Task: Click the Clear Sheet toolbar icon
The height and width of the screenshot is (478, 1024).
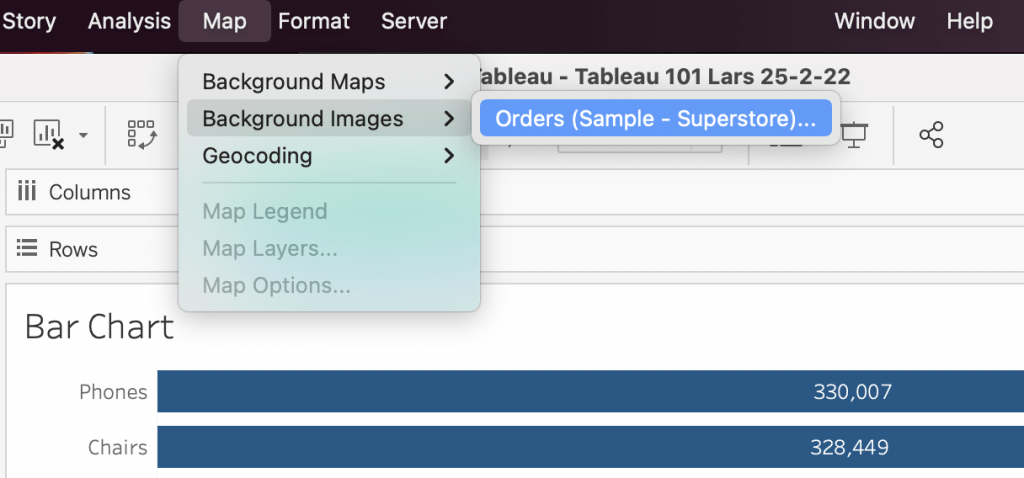Action: 47,134
